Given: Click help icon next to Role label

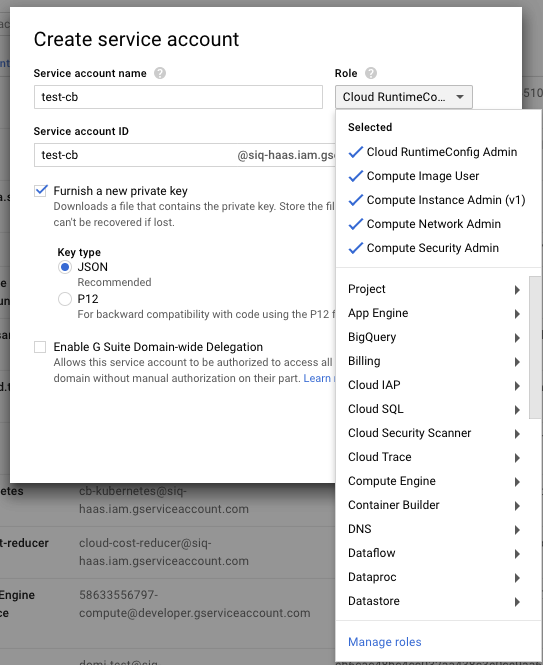Looking at the screenshot, I should 371,73.
